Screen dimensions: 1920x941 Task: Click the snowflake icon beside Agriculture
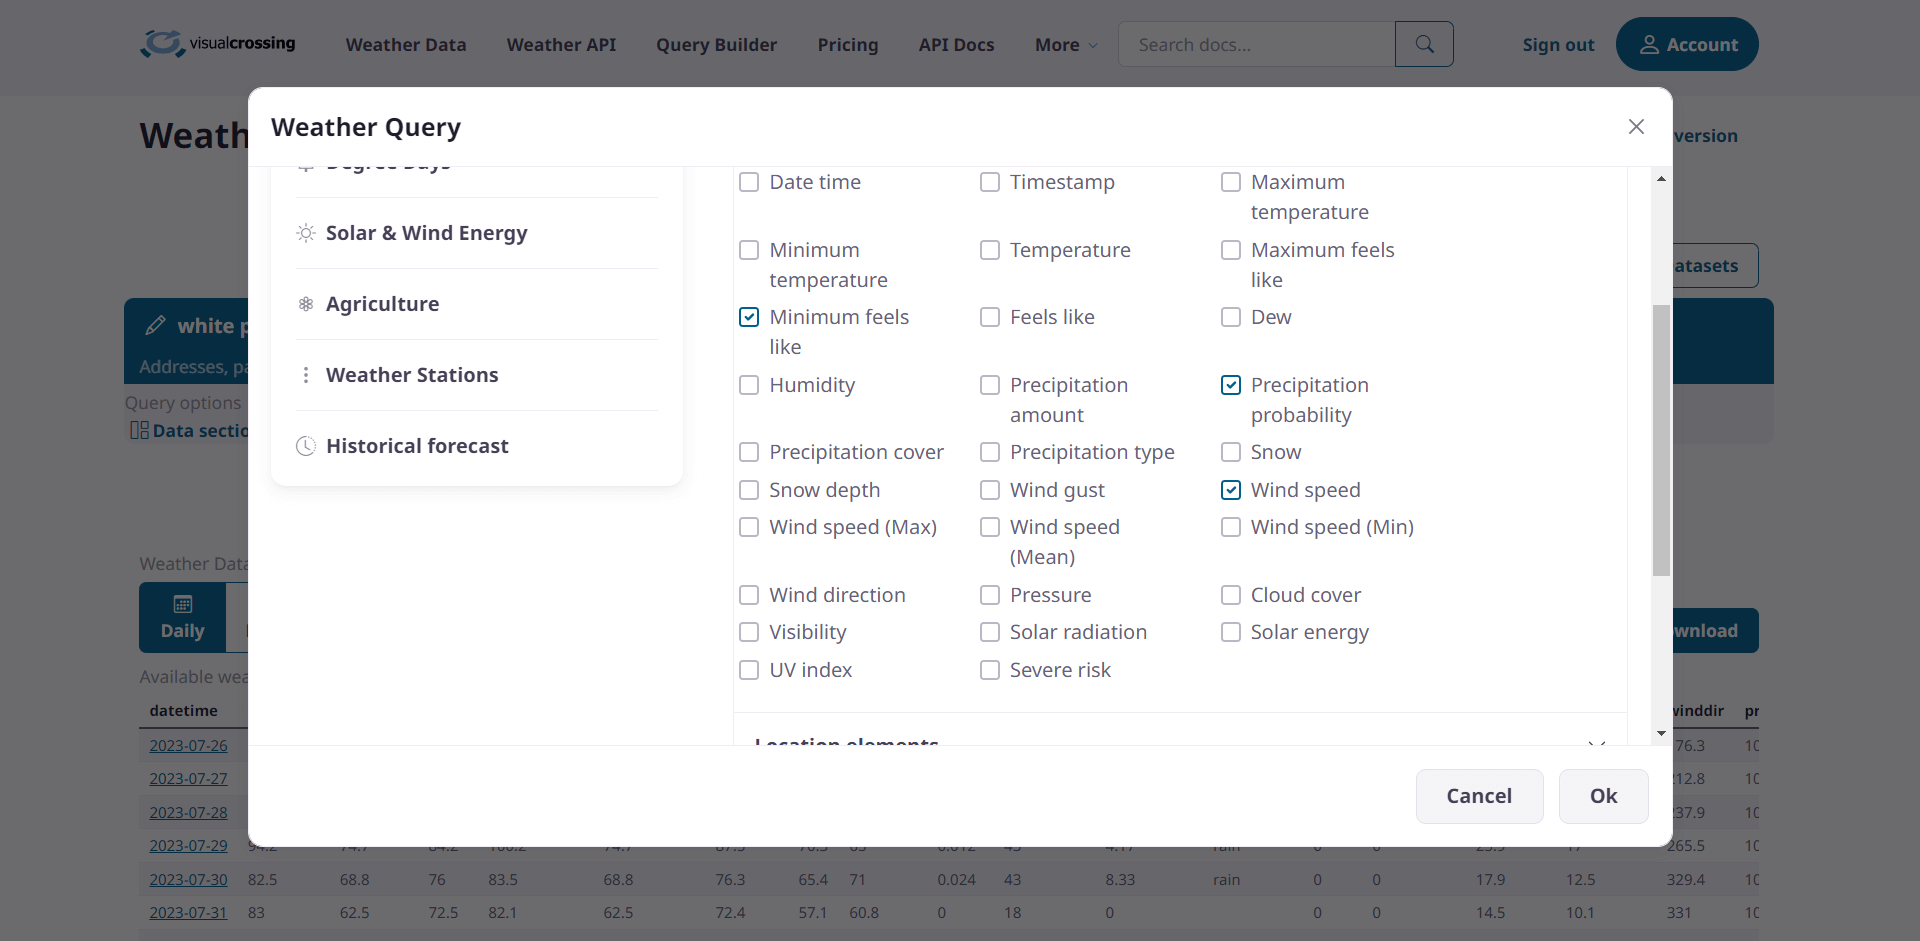[306, 304]
